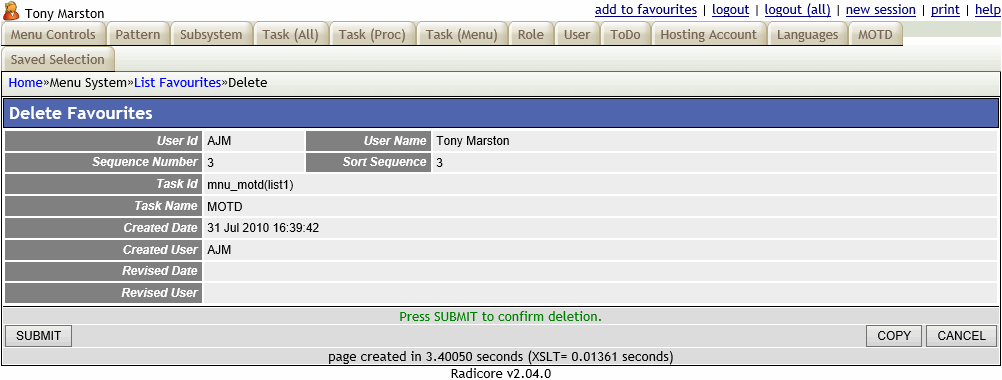
Task: Click the Delete breadcrumb text
Action: click(248, 82)
